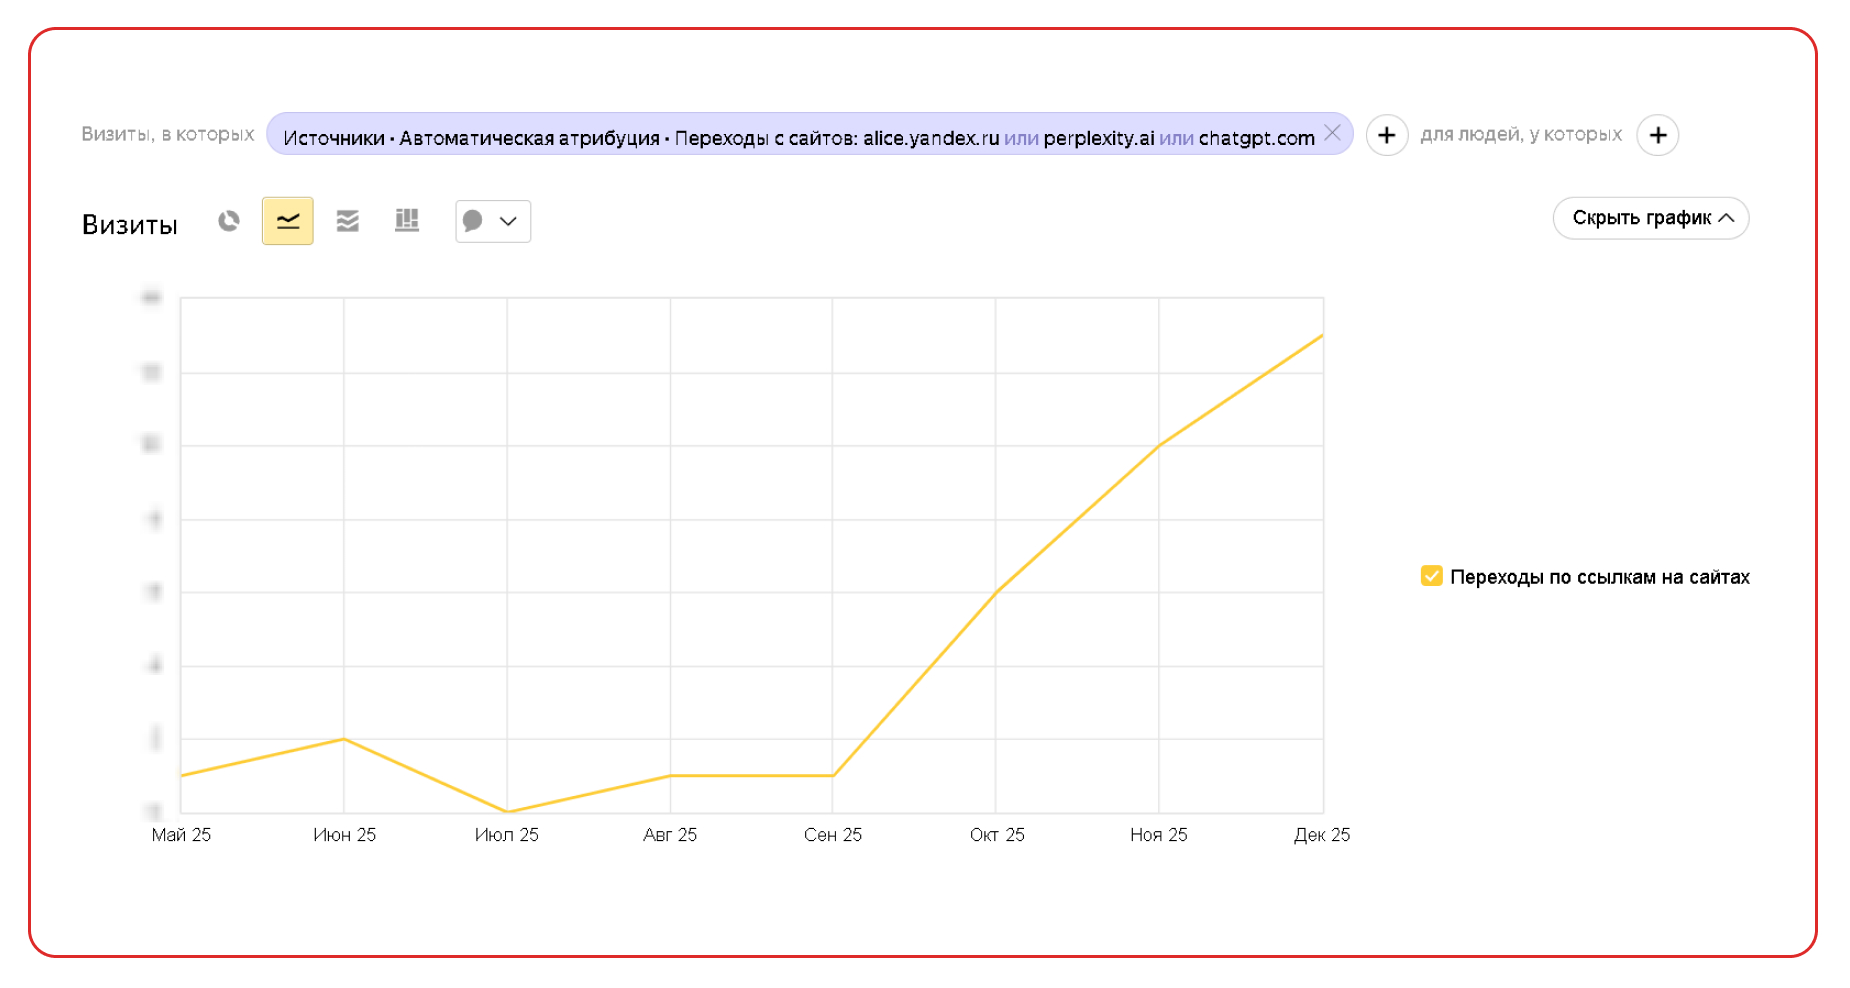Switch to the stacked area chart view

pos(347,221)
